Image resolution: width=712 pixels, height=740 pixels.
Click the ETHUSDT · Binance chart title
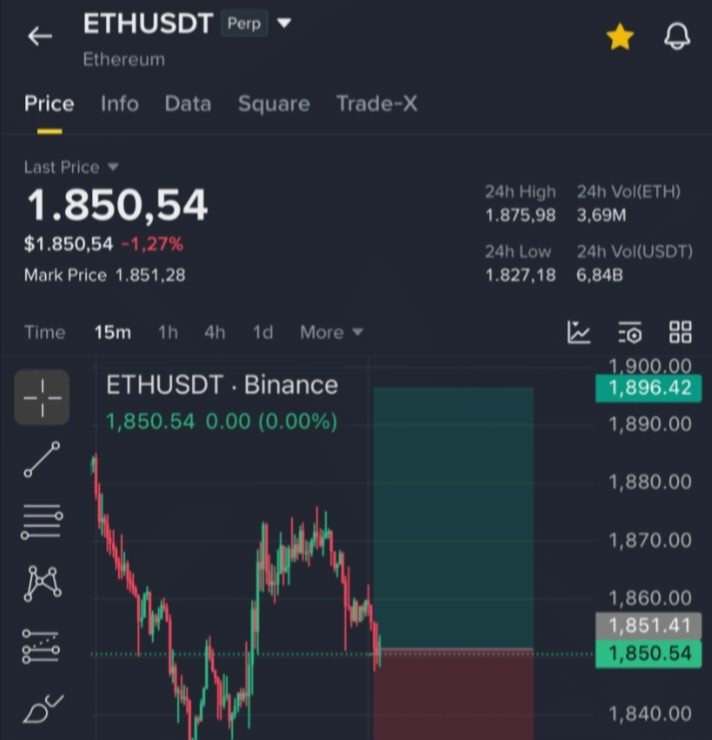[222, 385]
